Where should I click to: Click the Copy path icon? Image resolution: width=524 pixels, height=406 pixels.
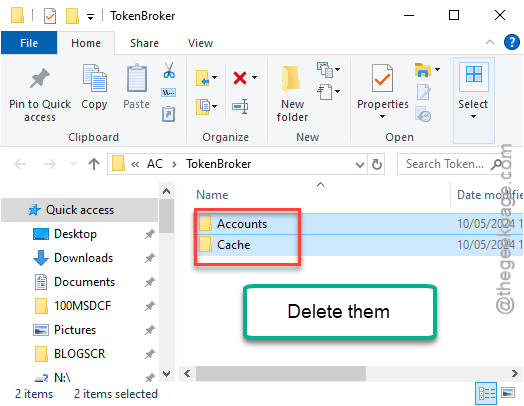169,92
